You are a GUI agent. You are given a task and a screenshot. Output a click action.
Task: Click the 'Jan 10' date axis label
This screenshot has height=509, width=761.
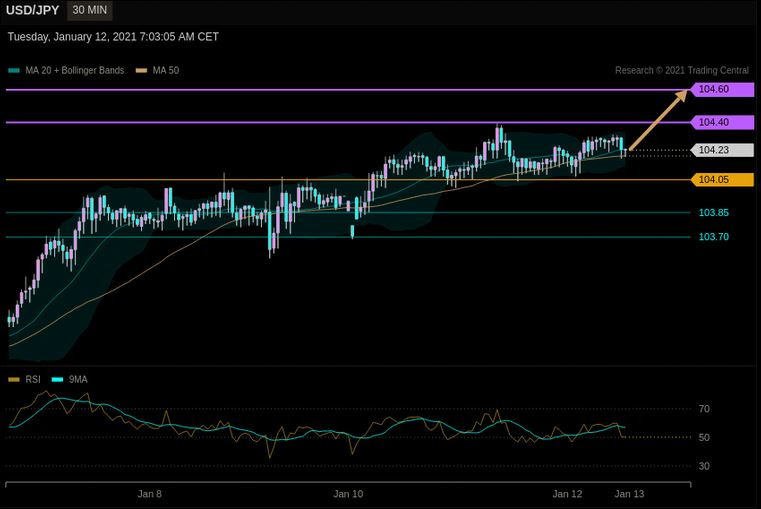tap(348, 494)
